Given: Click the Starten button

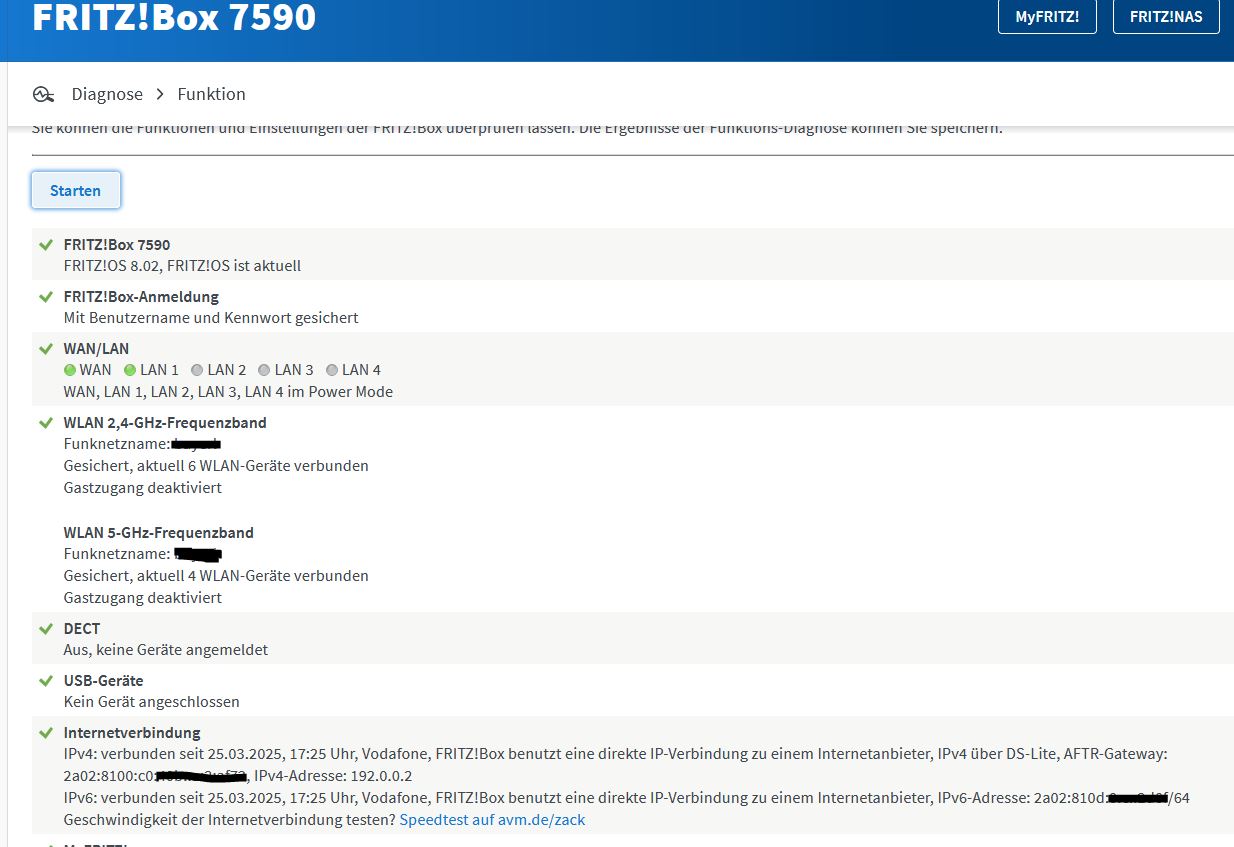Looking at the screenshot, I should [76, 190].
